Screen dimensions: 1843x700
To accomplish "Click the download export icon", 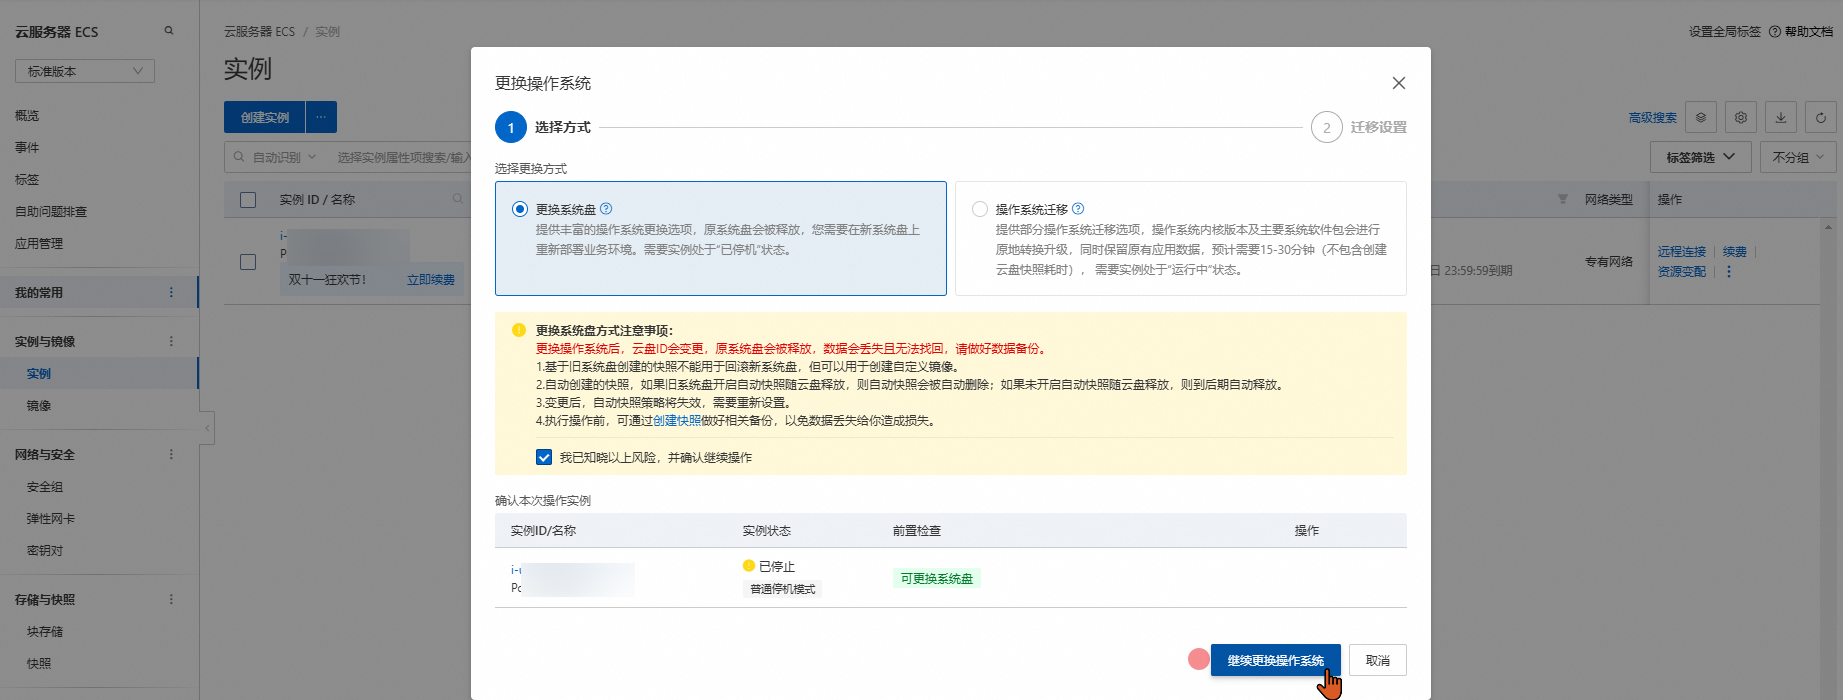I will [1781, 117].
